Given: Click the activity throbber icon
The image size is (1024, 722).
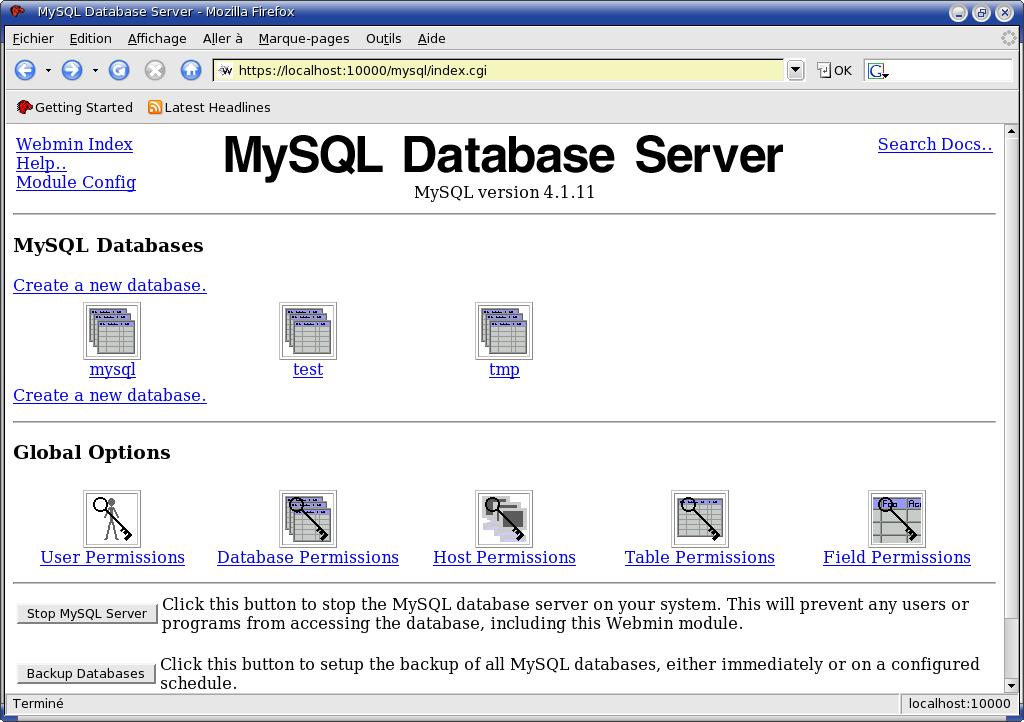Looking at the screenshot, I should (1009, 39).
